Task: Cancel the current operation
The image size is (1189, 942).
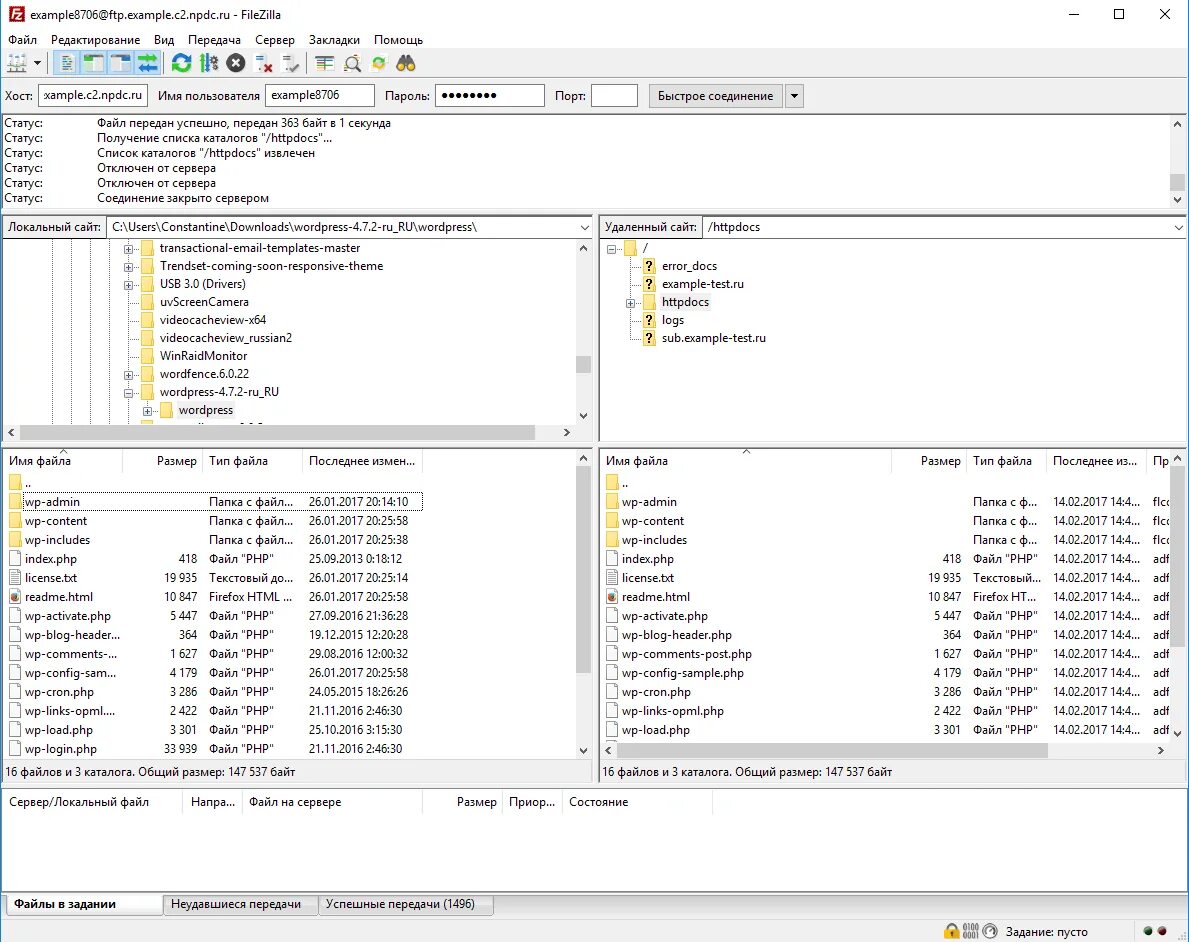Action: (236, 64)
